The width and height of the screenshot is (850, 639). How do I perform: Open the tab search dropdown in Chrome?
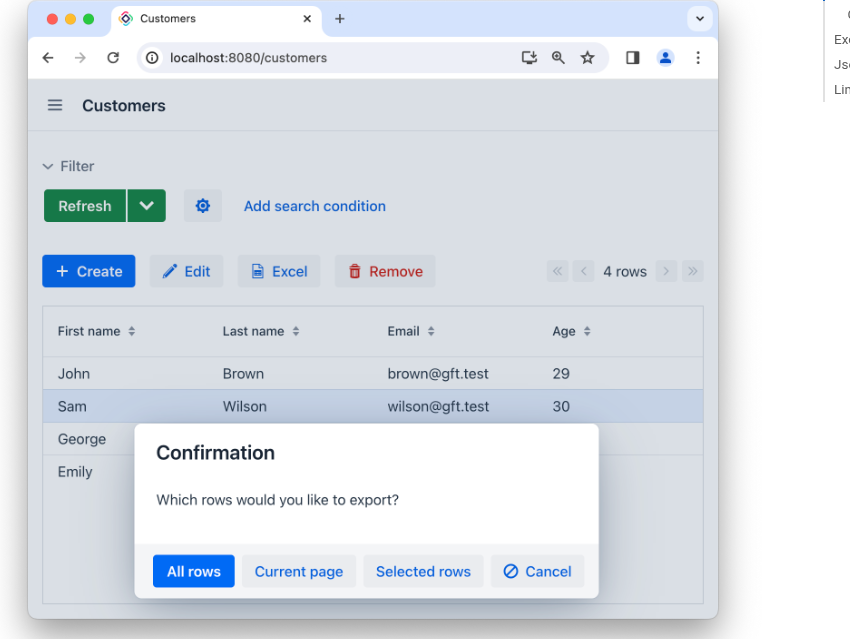pos(700,19)
